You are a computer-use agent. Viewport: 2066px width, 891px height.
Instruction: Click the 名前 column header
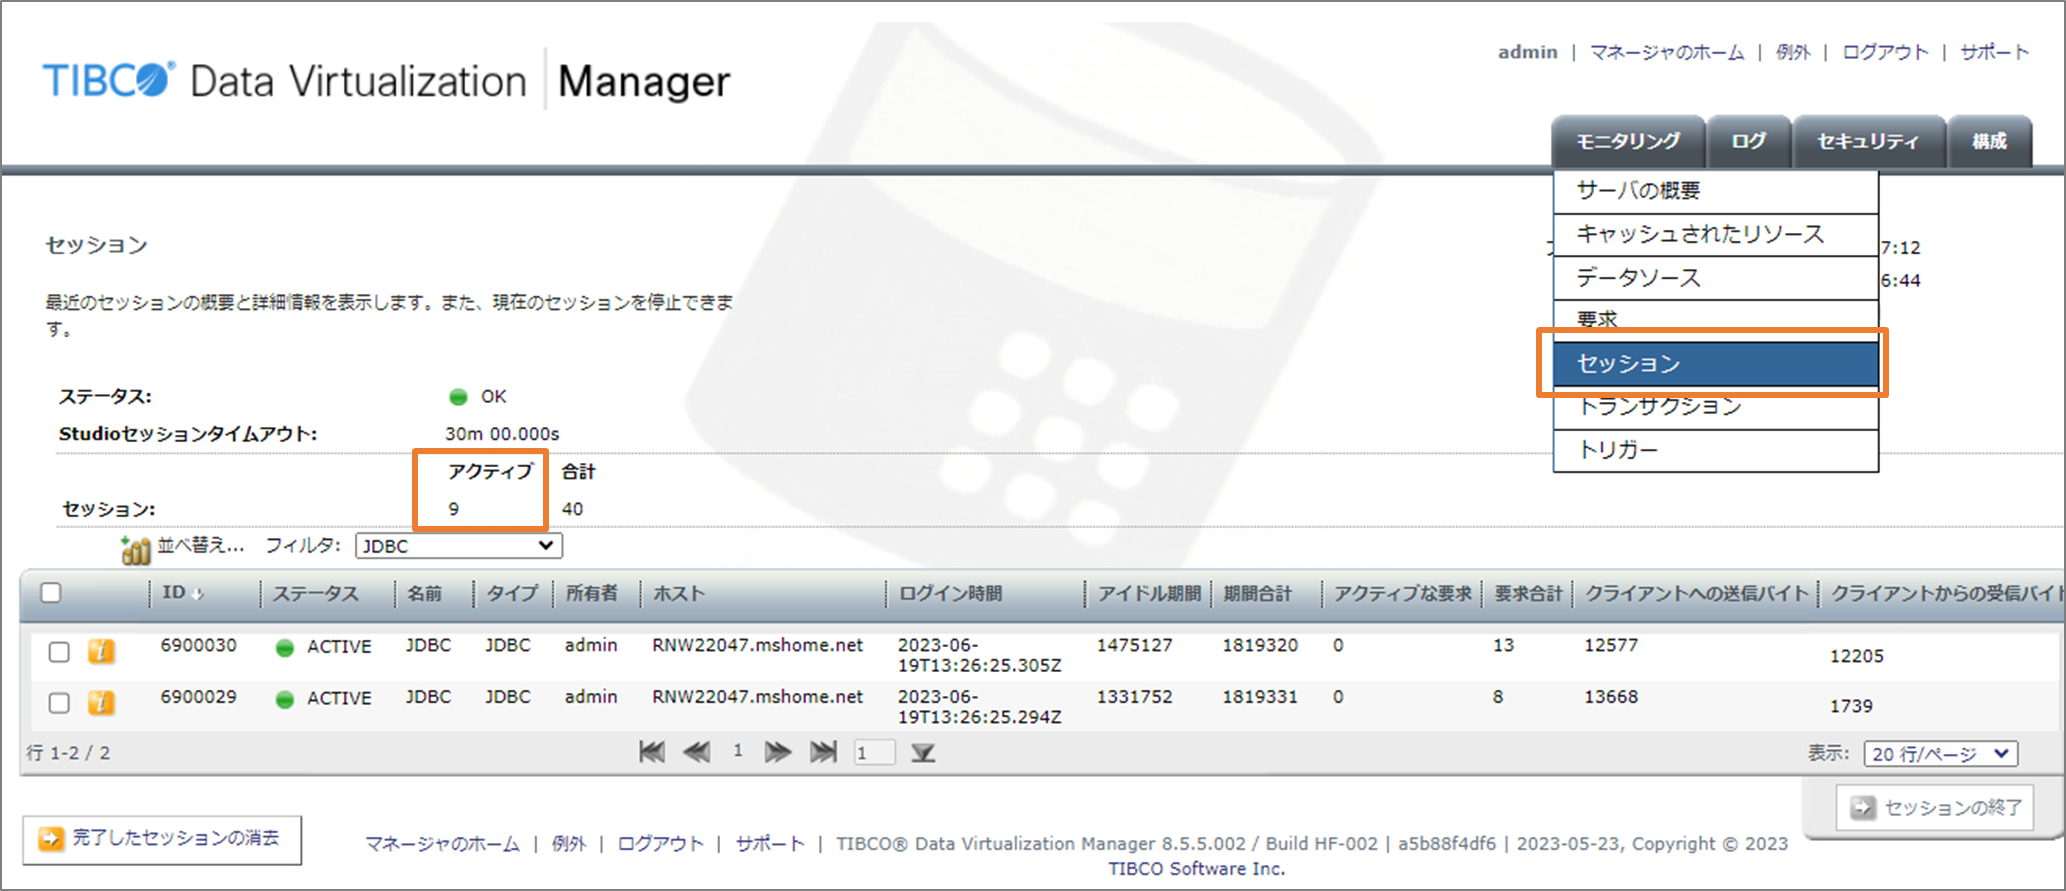pyautogui.click(x=424, y=594)
